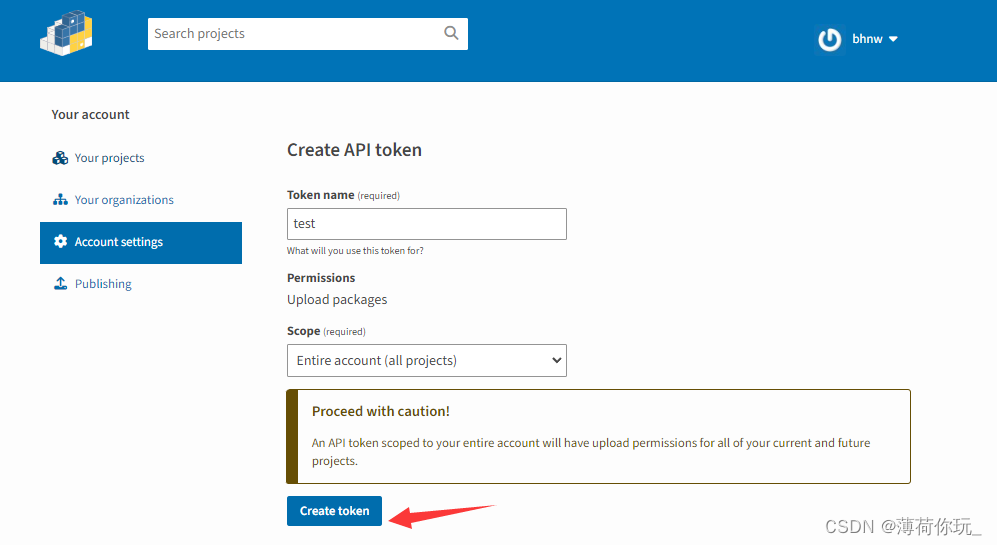Image resolution: width=997 pixels, height=545 pixels.
Task: Expand the bhnw user menu caret
Action: (893, 39)
